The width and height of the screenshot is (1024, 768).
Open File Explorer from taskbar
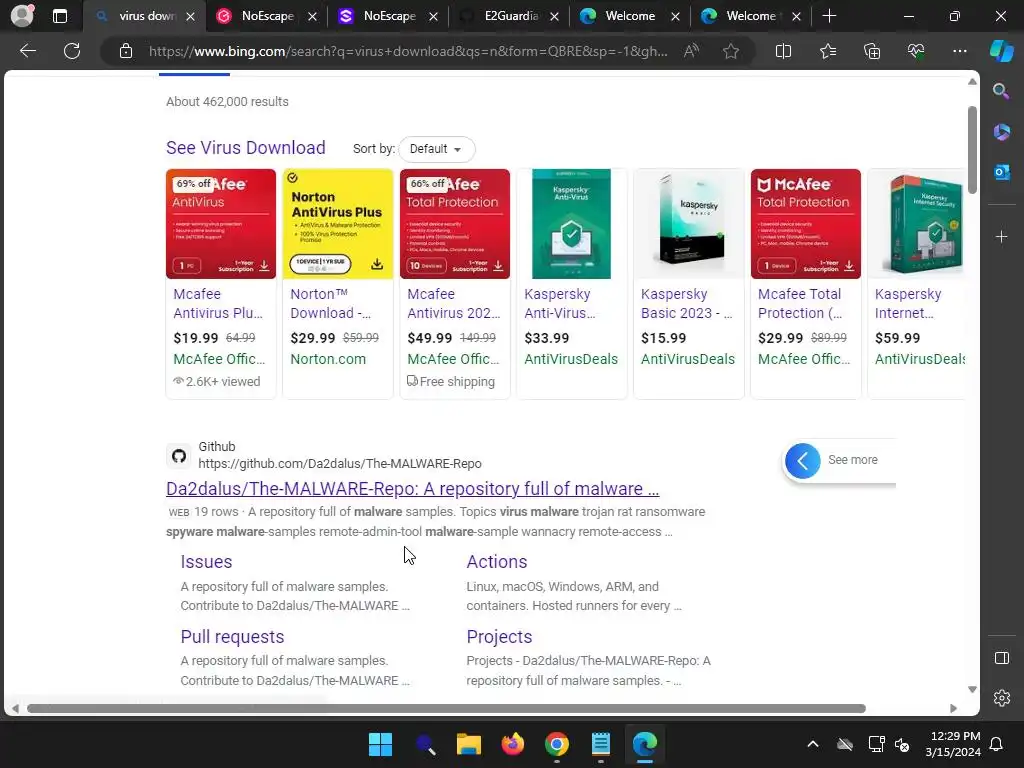pyautogui.click(x=468, y=744)
